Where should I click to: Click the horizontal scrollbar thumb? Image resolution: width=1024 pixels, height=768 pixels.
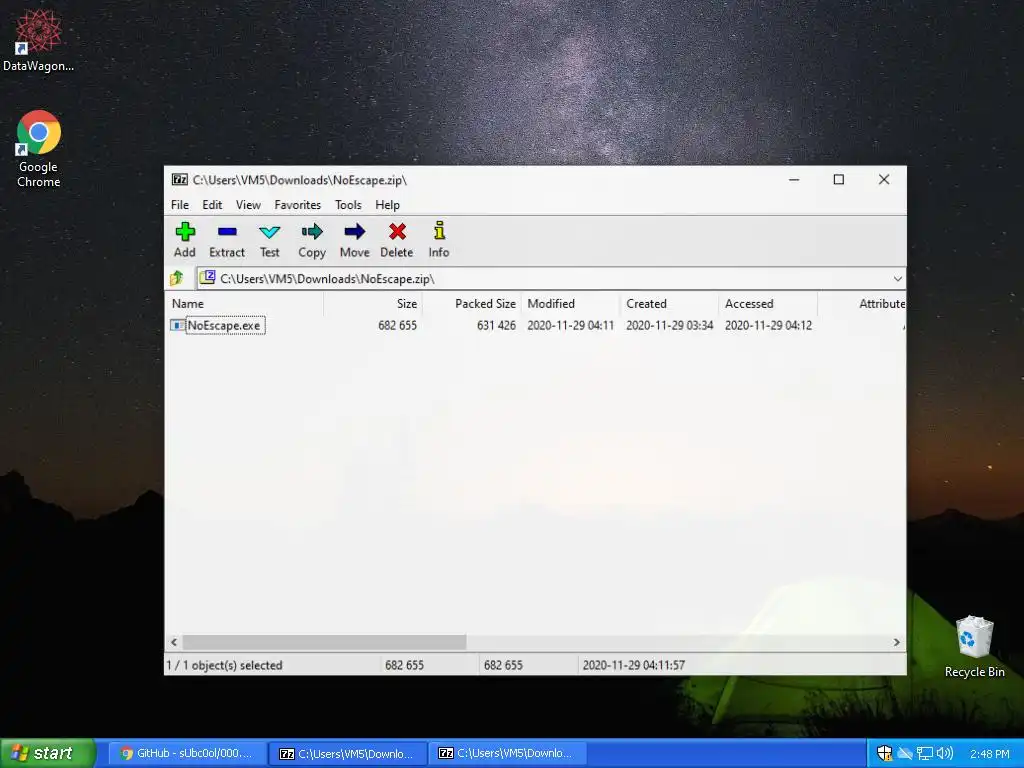pyautogui.click(x=325, y=643)
